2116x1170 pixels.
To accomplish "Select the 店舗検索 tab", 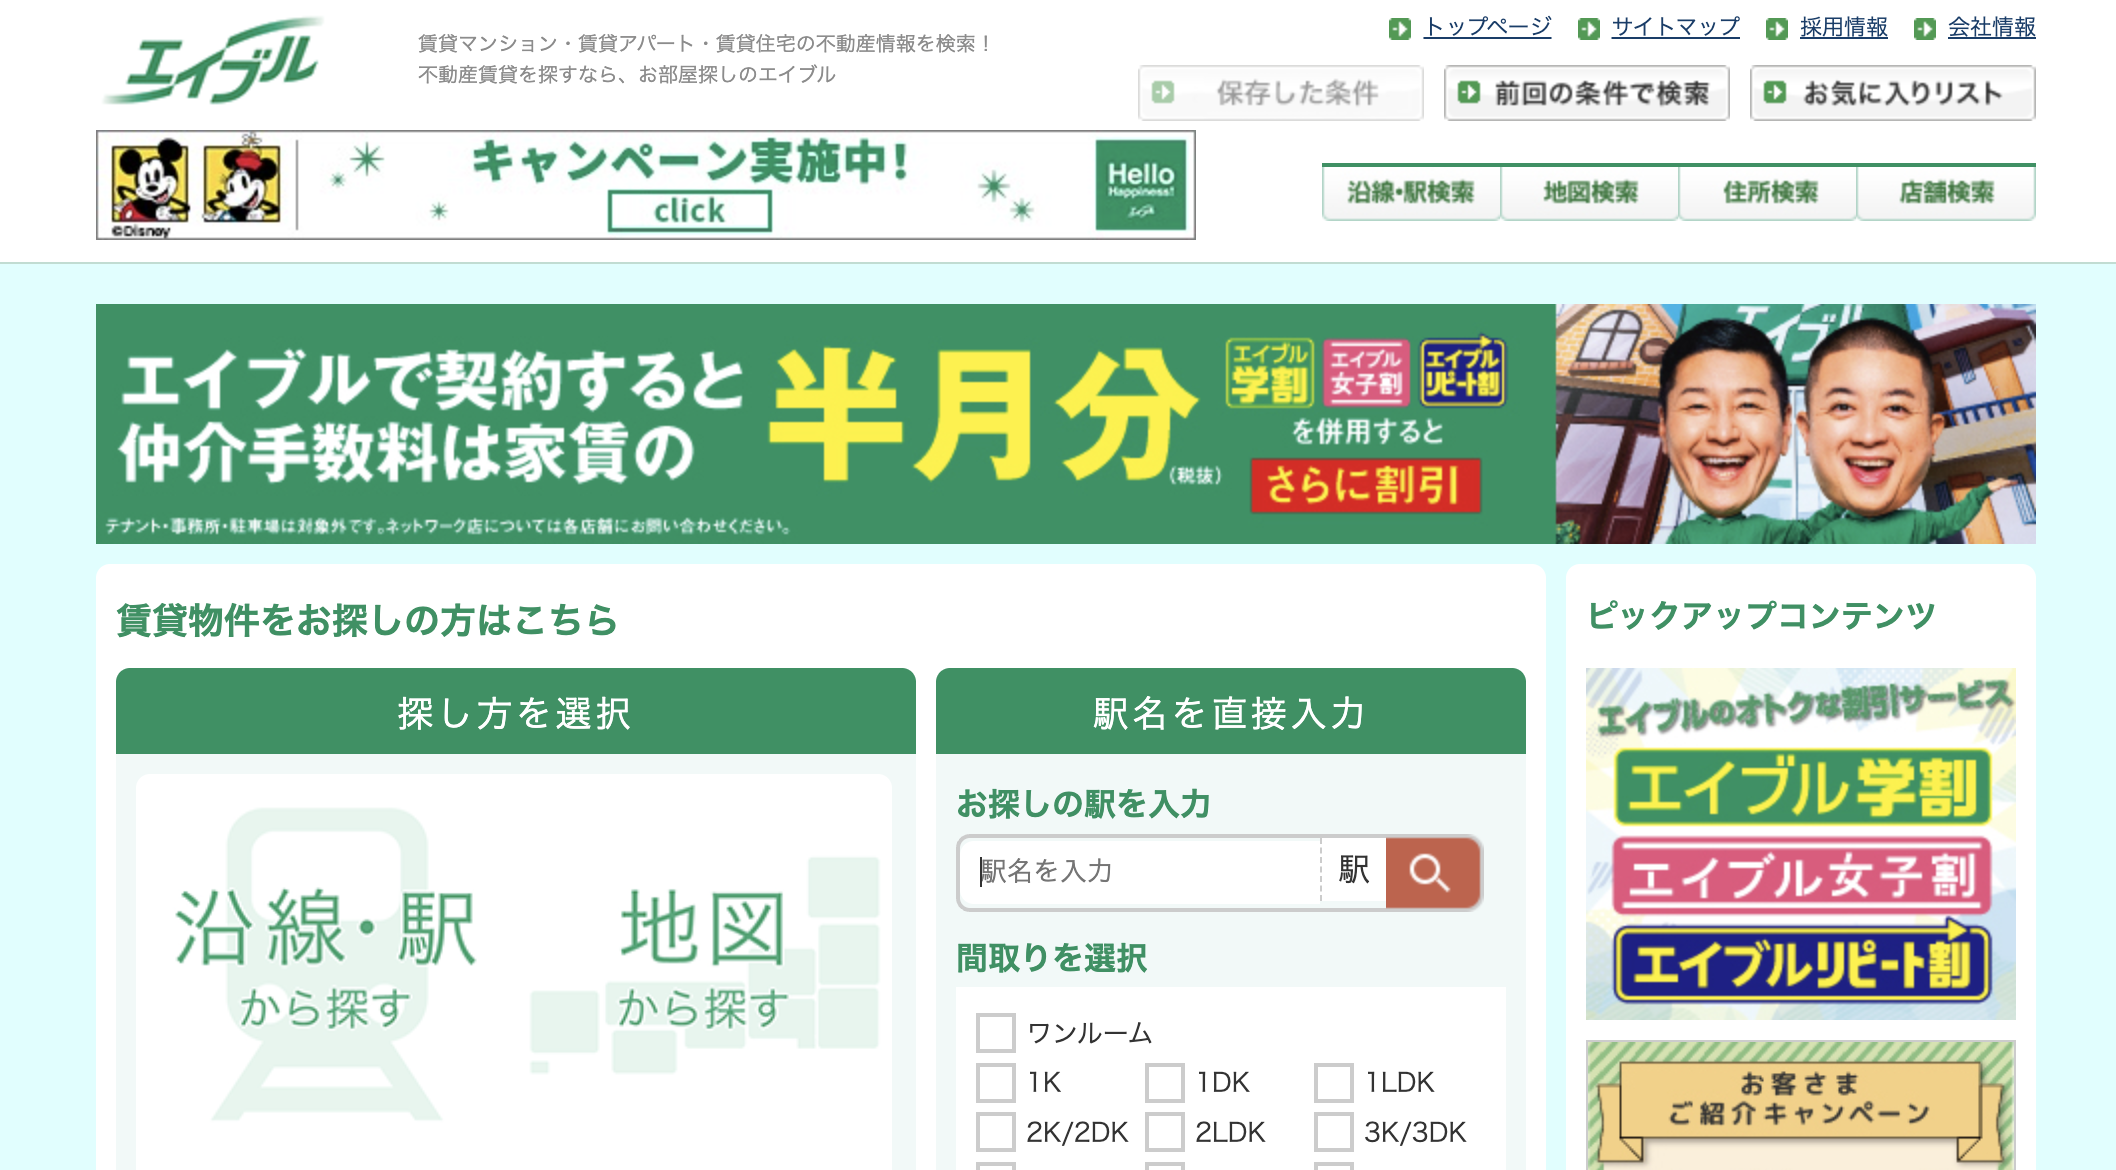I will pyautogui.click(x=1946, y=192).
